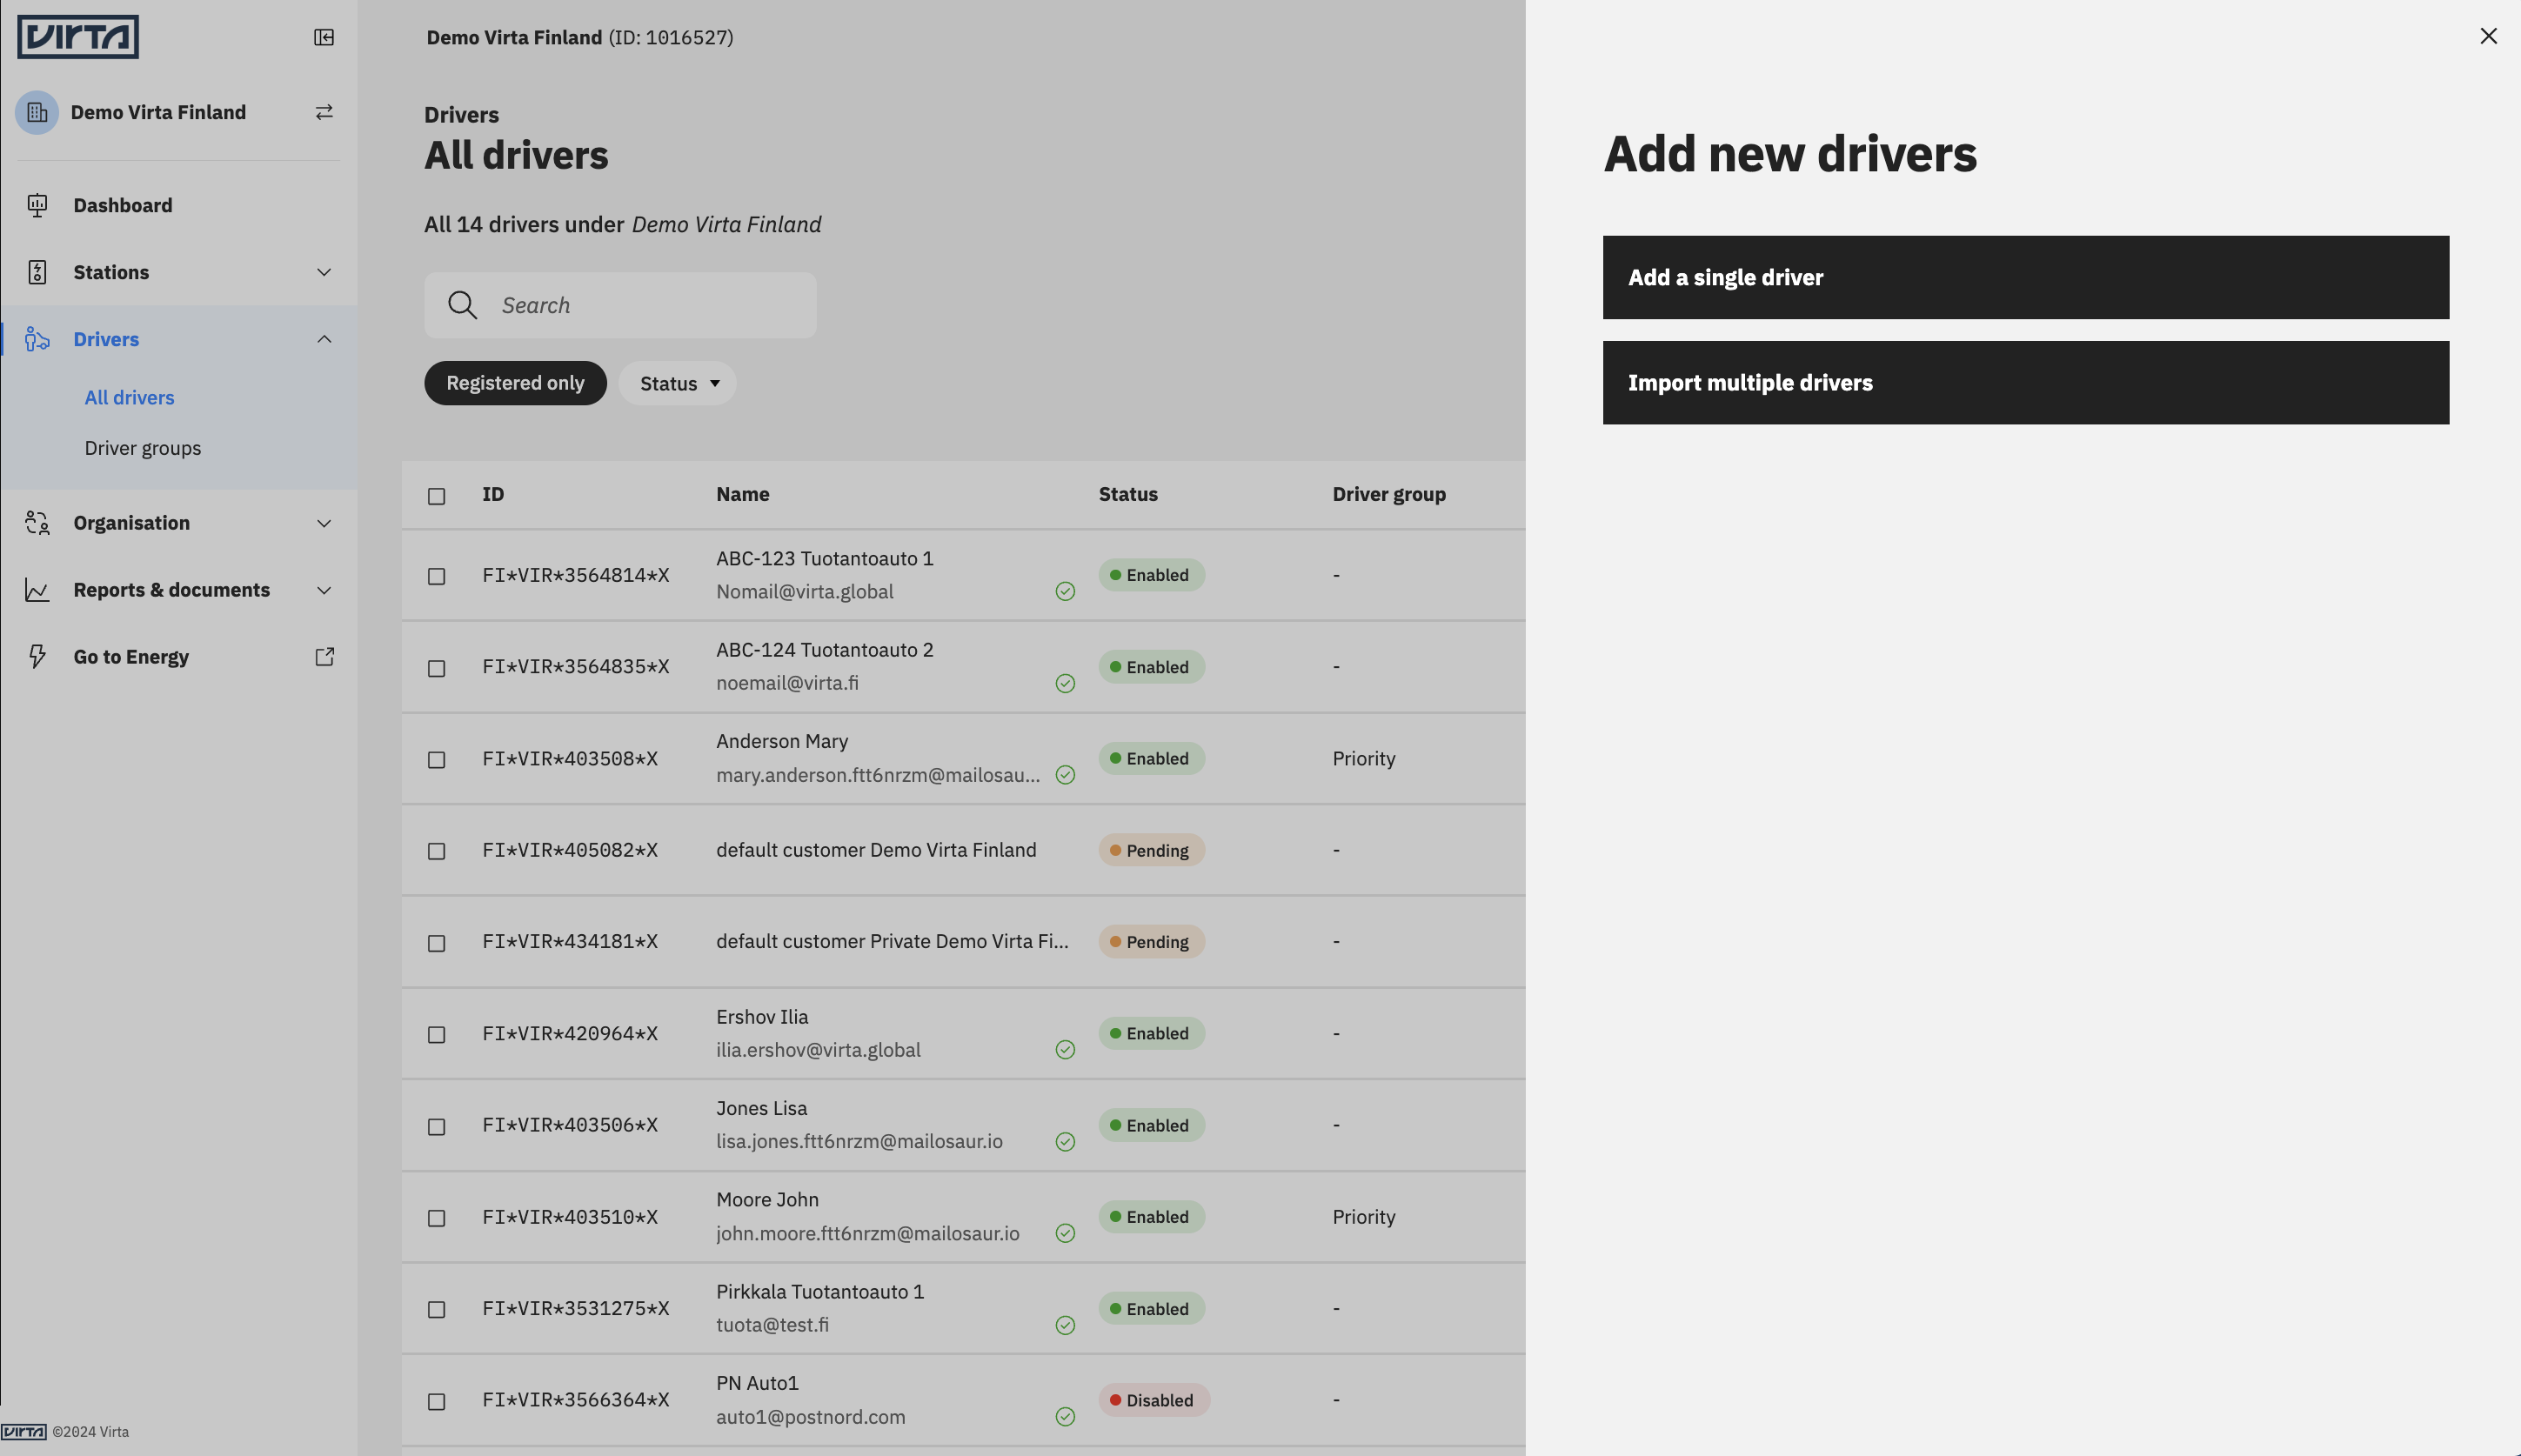Click Import multiple drivers
This screenshot has height=1456, width=2521.
2025,382
